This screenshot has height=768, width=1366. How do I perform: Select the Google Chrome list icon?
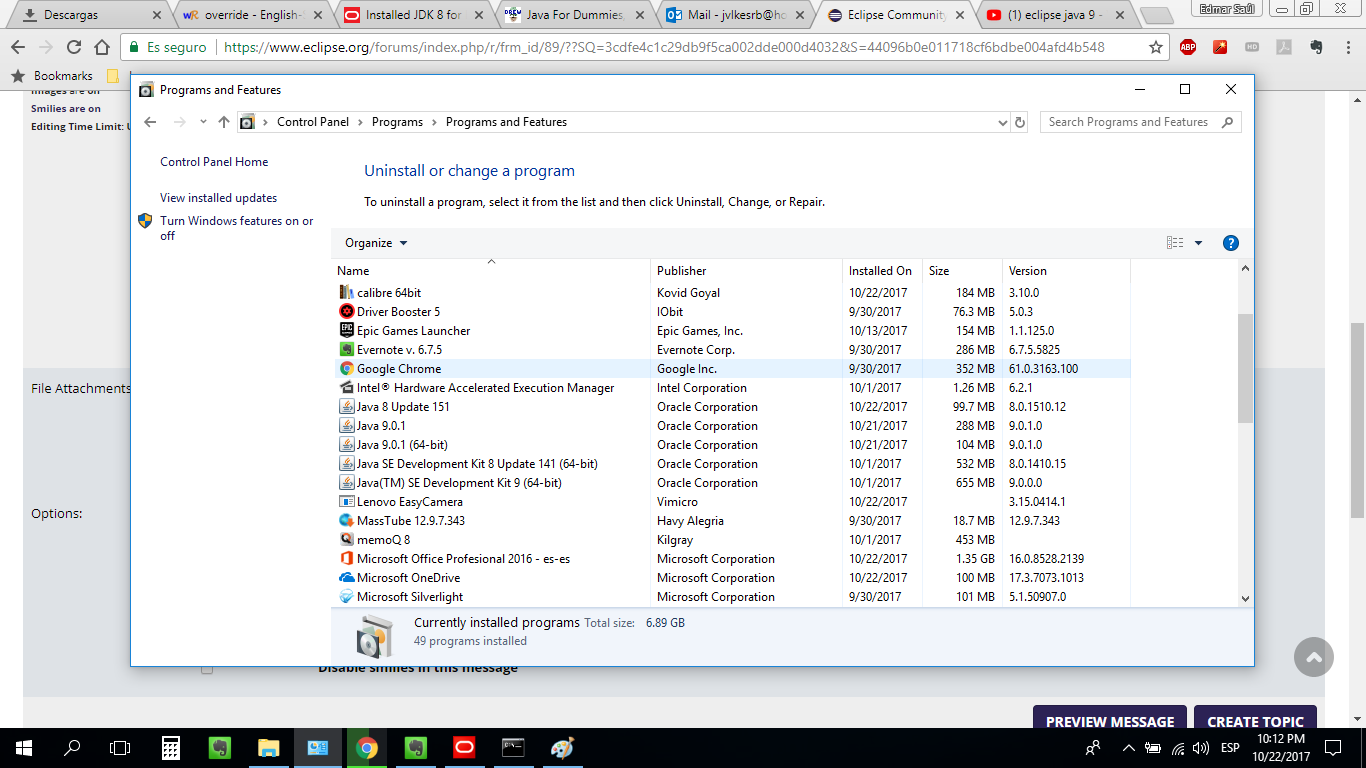click(346, 369)
